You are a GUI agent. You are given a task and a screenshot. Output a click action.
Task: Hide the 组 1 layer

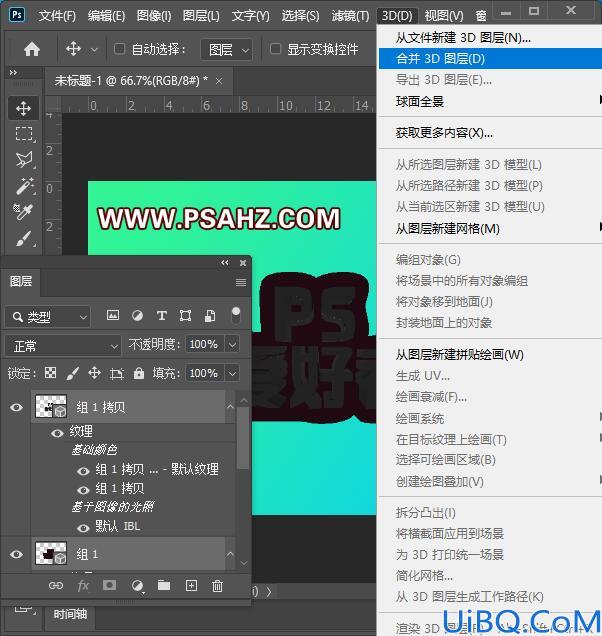tap(16, 554)
